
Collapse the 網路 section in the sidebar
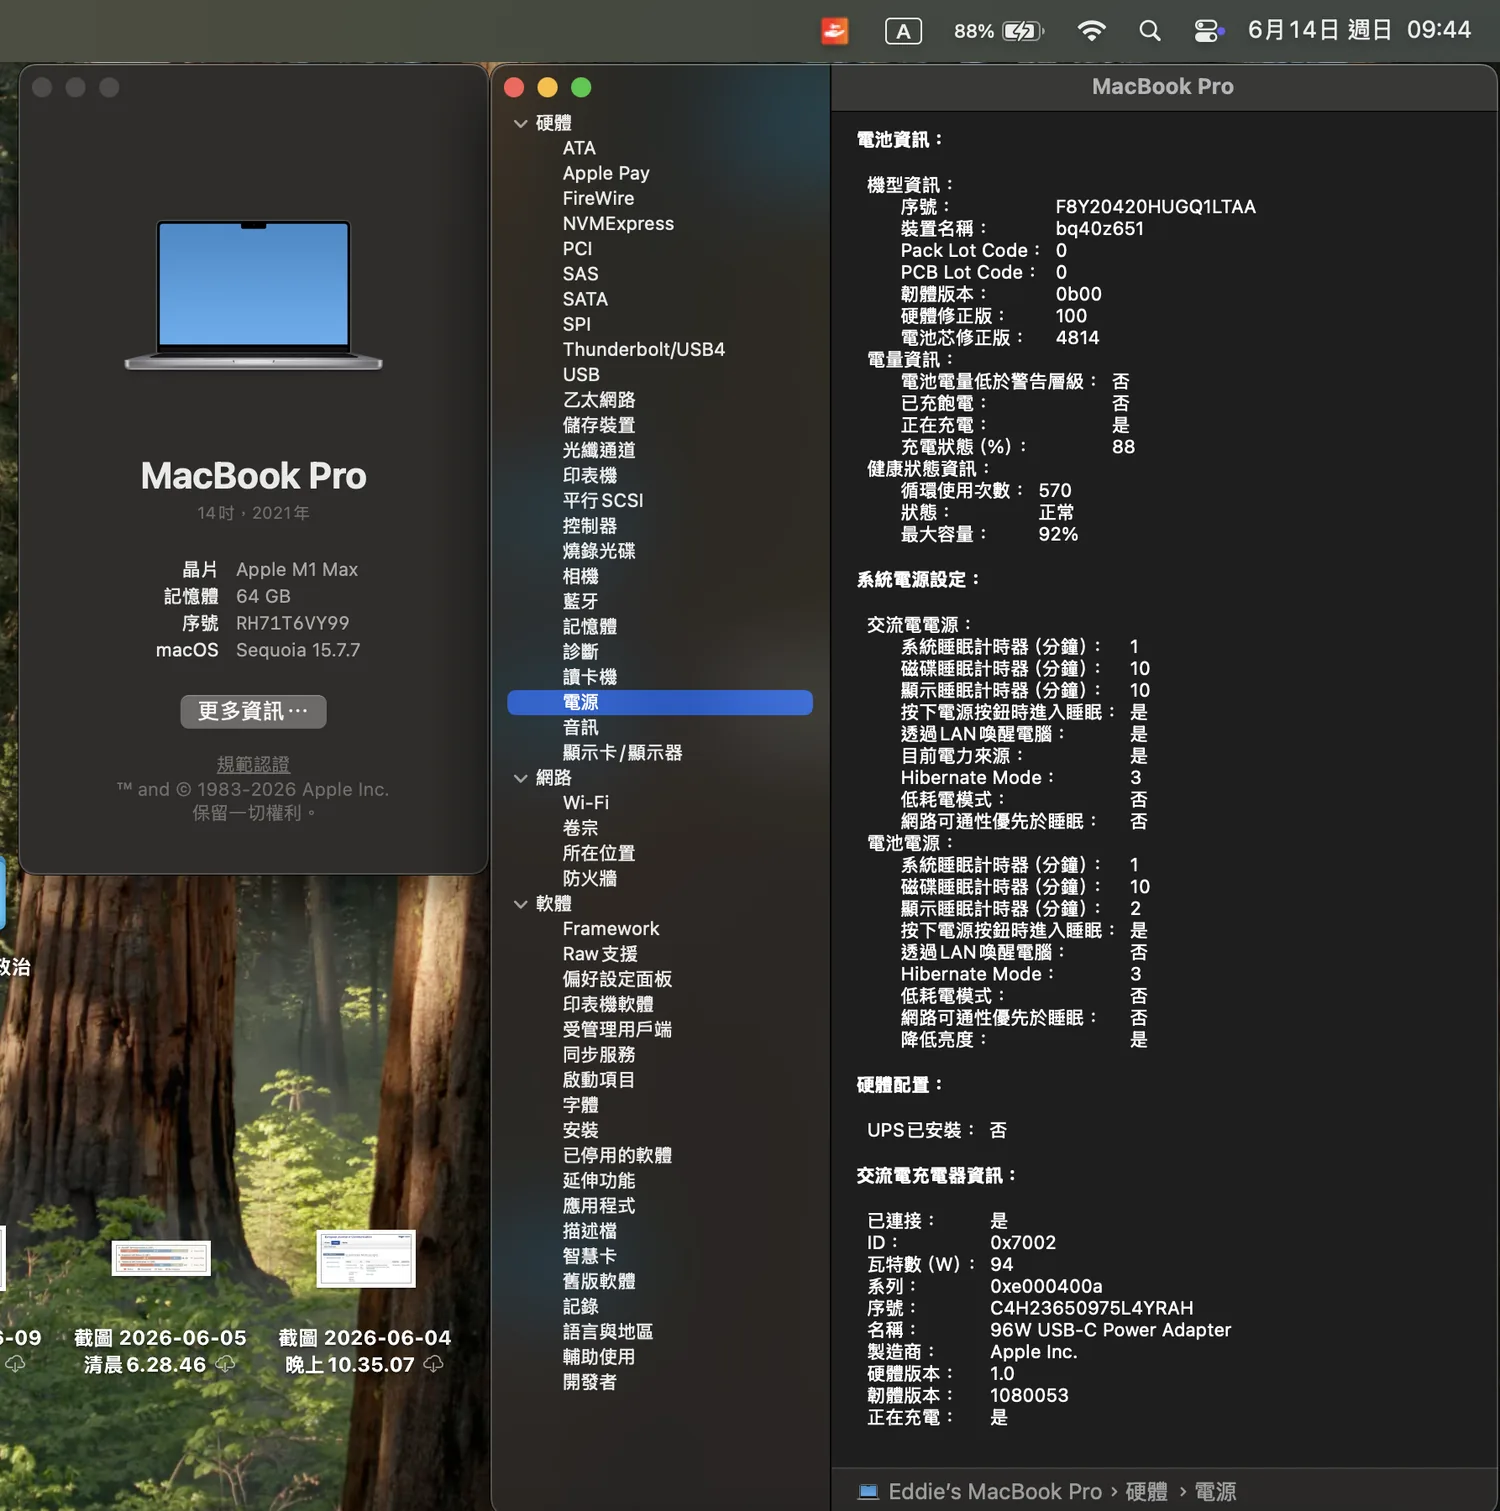click(x=520, y=778)
